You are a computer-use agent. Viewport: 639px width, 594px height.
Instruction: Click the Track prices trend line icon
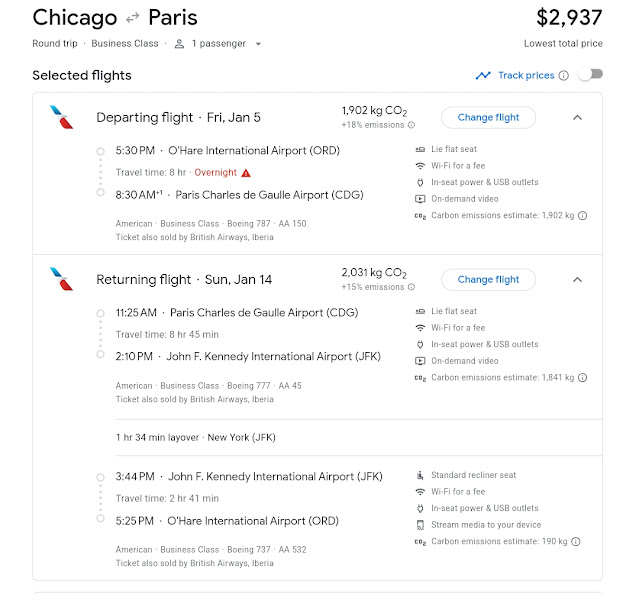[x=483, y=76]
